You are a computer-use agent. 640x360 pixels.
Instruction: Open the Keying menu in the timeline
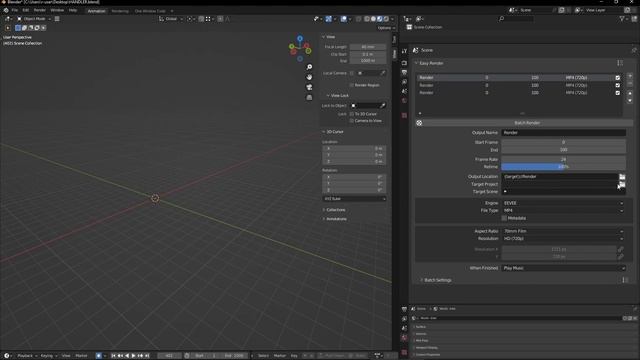[48, 356]
